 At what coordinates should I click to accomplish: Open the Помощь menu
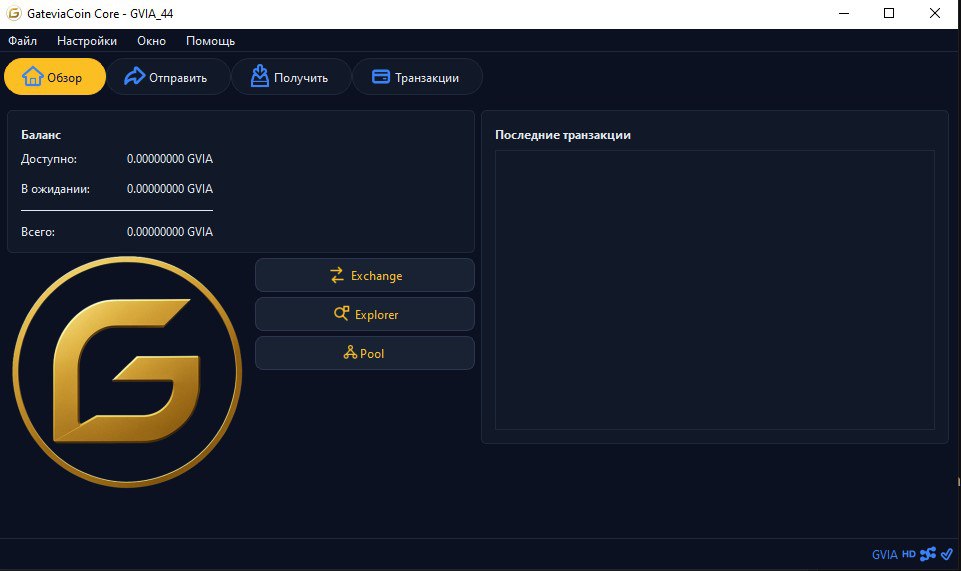(210, 41)
